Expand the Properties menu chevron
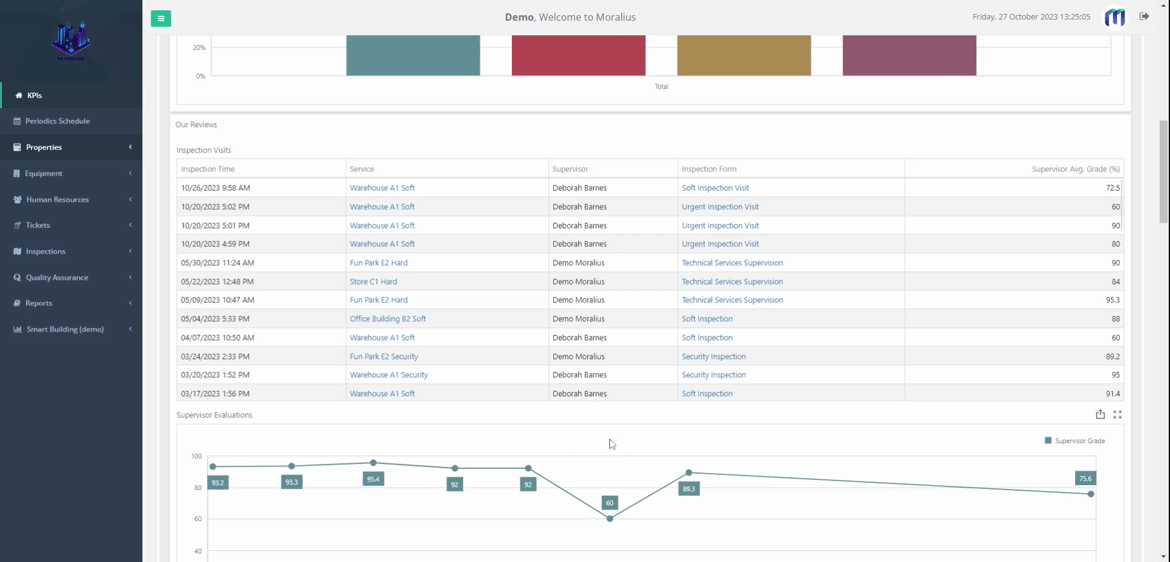The height and width of the screenshot is (562, 1170). 130,147
